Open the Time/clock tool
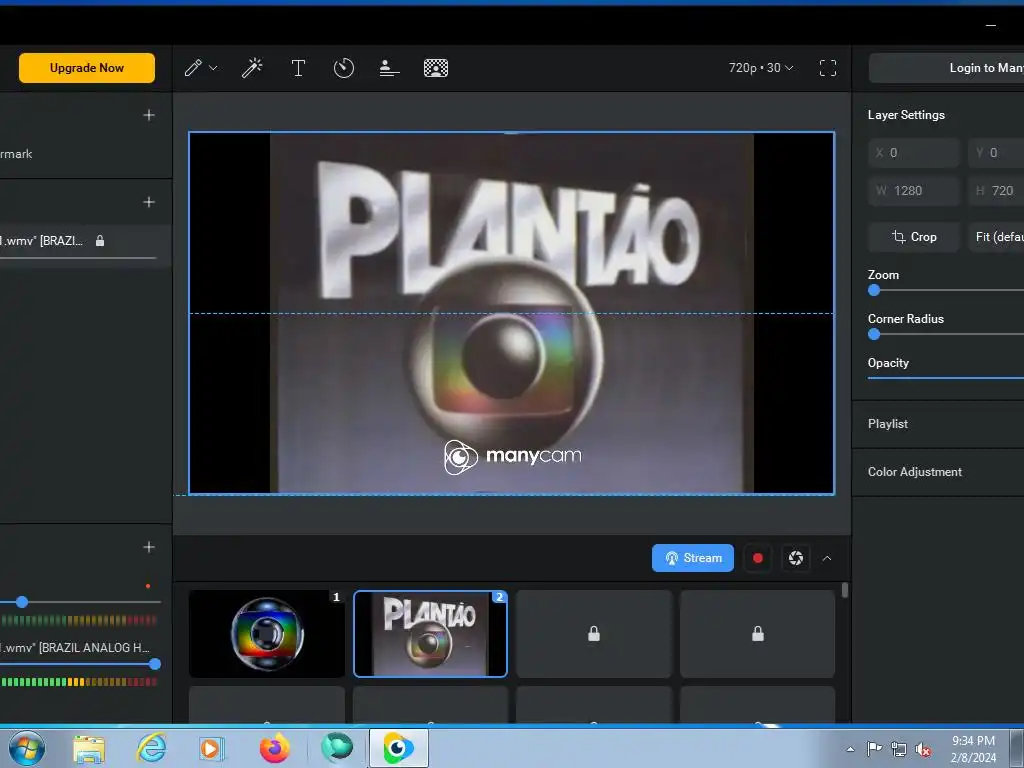 click(x=344, y=68)
